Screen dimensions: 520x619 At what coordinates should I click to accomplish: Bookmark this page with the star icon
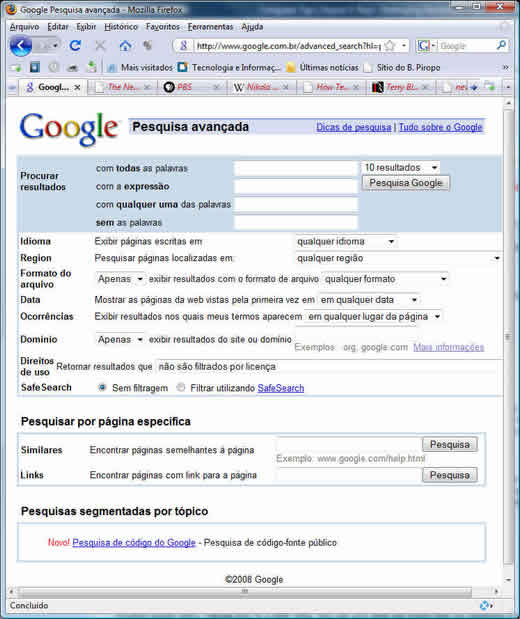tap(390, 46)
